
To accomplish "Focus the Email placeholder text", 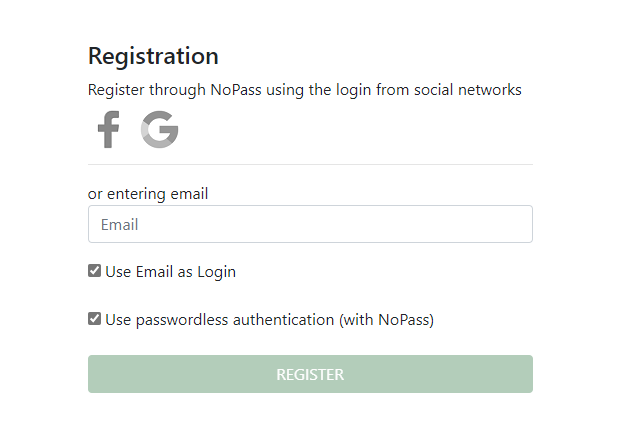I will tap(119, 225).
